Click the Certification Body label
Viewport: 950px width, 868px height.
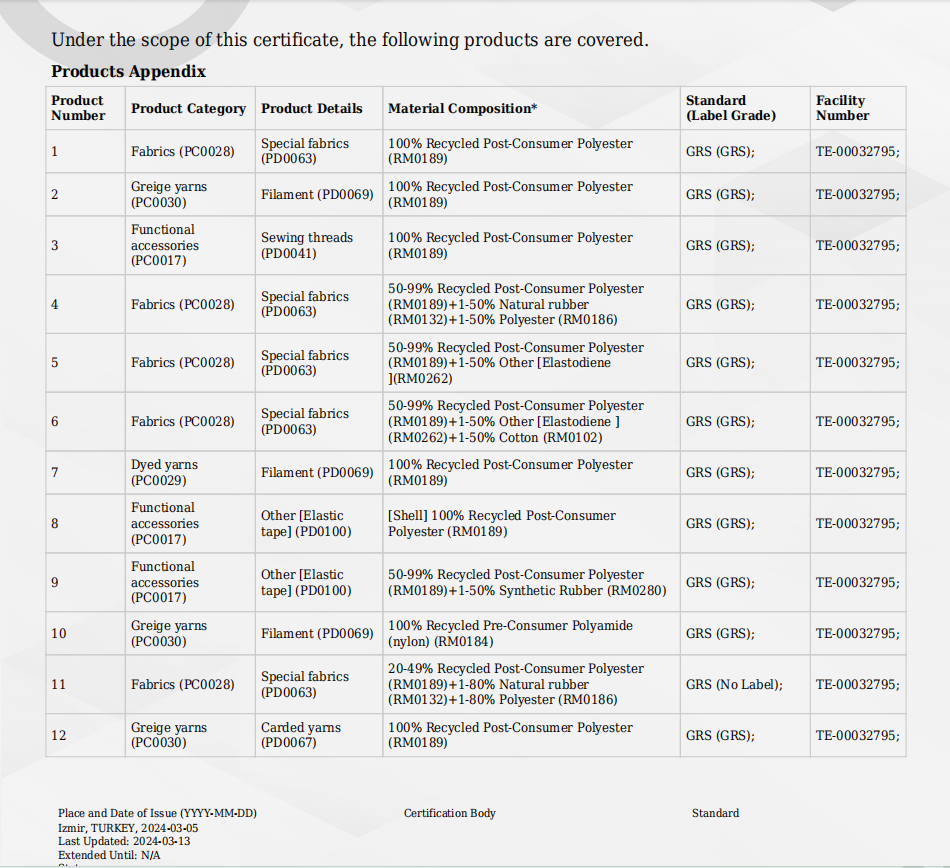tap(450, 813)
